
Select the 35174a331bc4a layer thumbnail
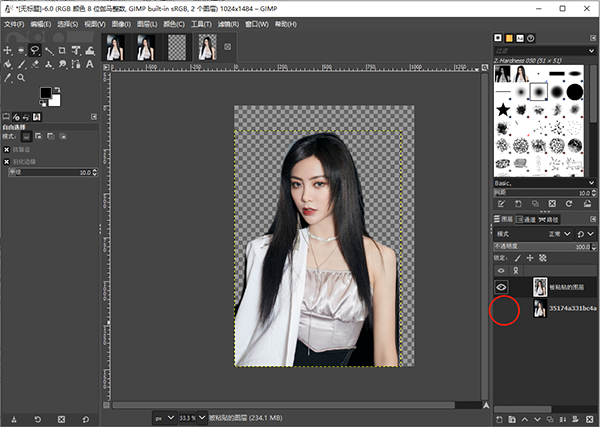point(541,309)
